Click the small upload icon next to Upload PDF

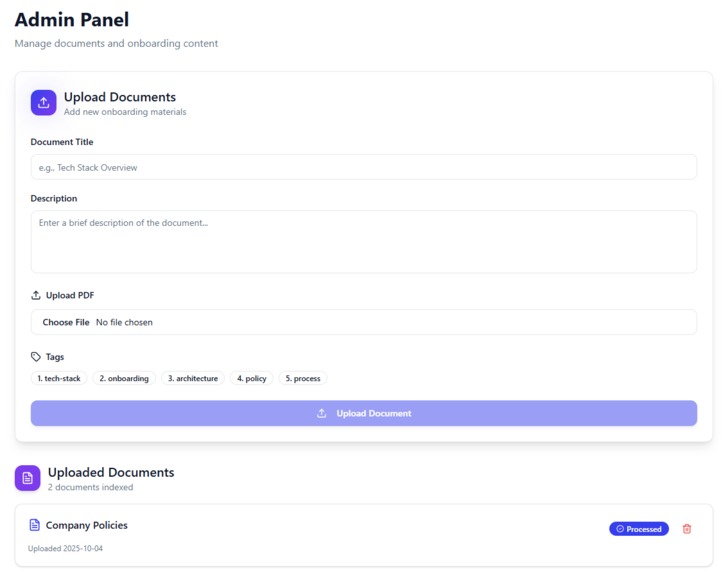click(x=36, y=295)
